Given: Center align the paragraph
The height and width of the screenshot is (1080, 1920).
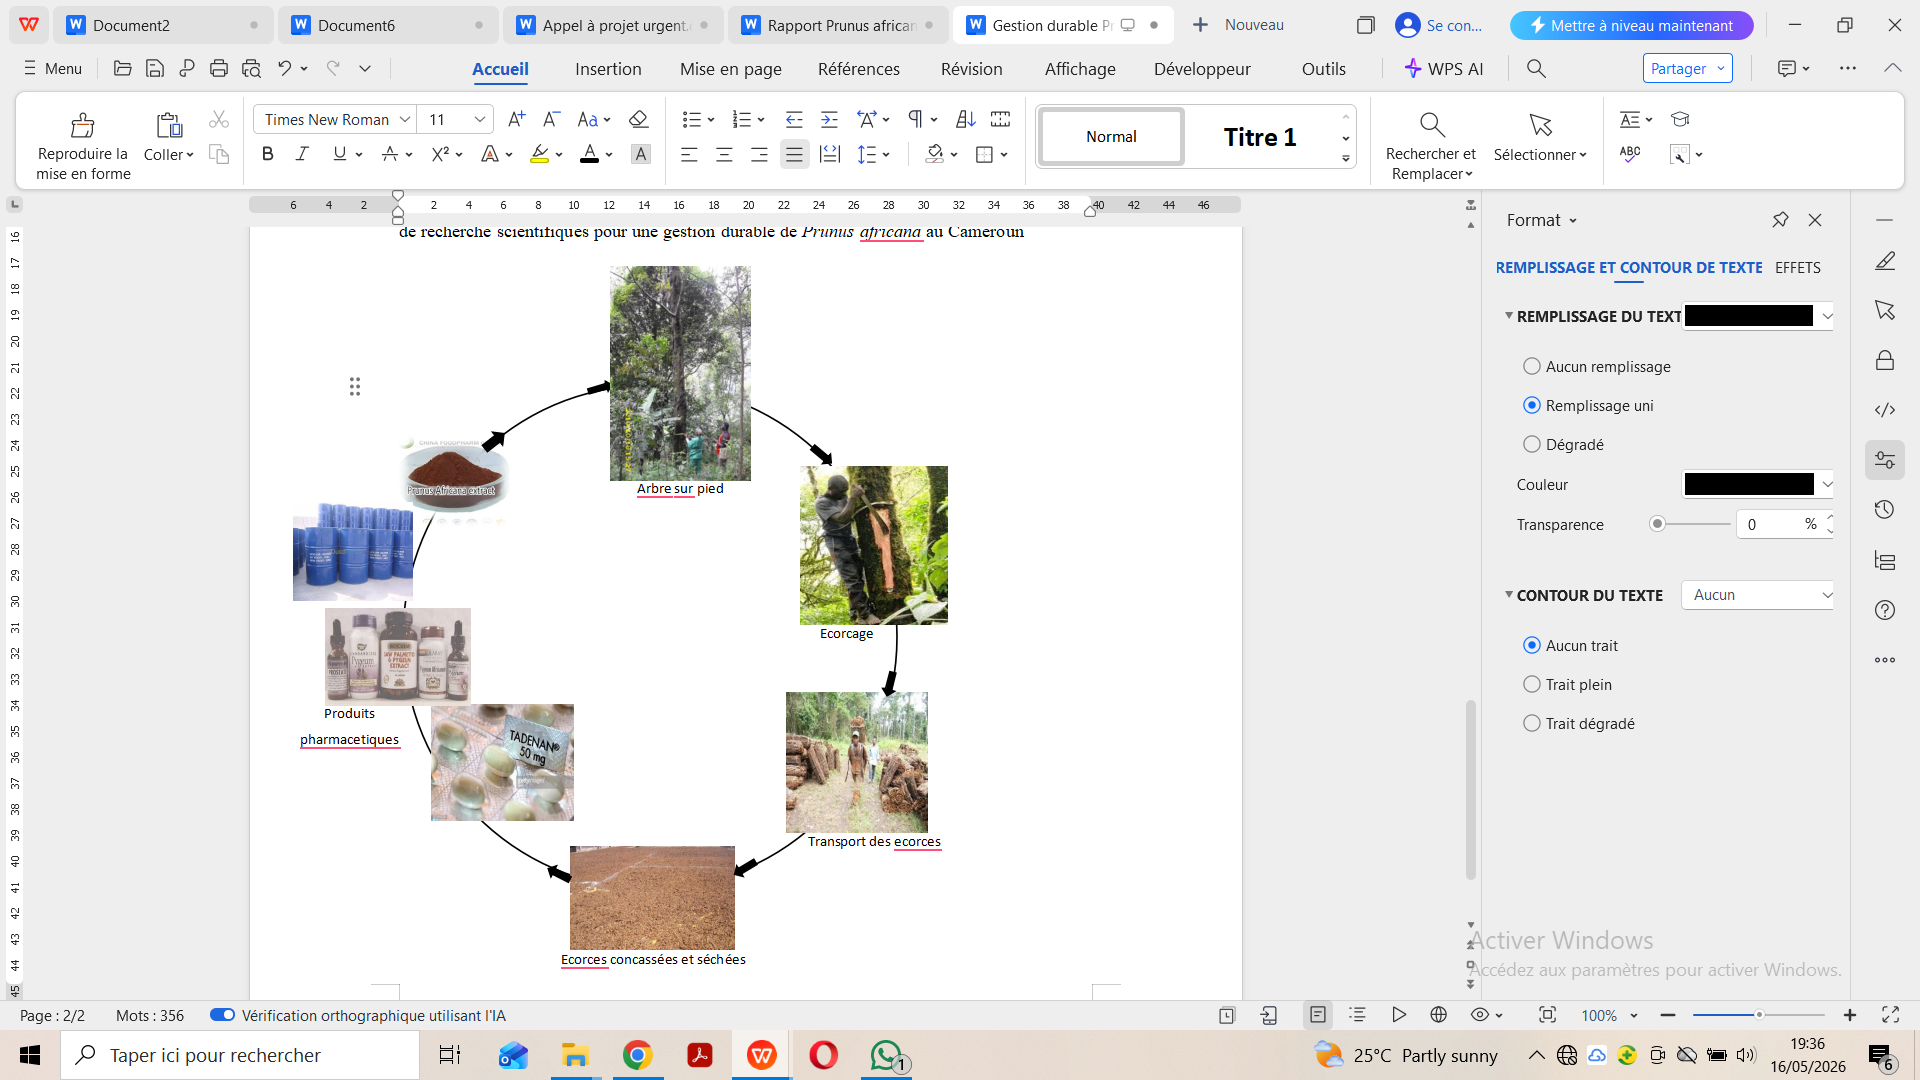Looking at the screenshot, I should 724,154.
